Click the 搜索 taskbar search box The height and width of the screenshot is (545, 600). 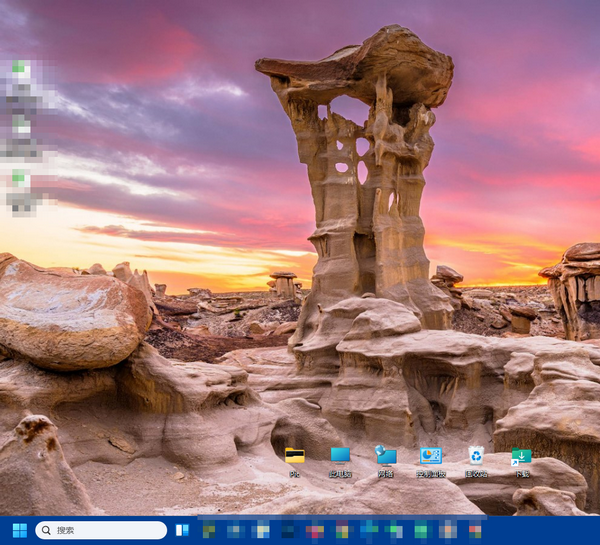(101, 530)
